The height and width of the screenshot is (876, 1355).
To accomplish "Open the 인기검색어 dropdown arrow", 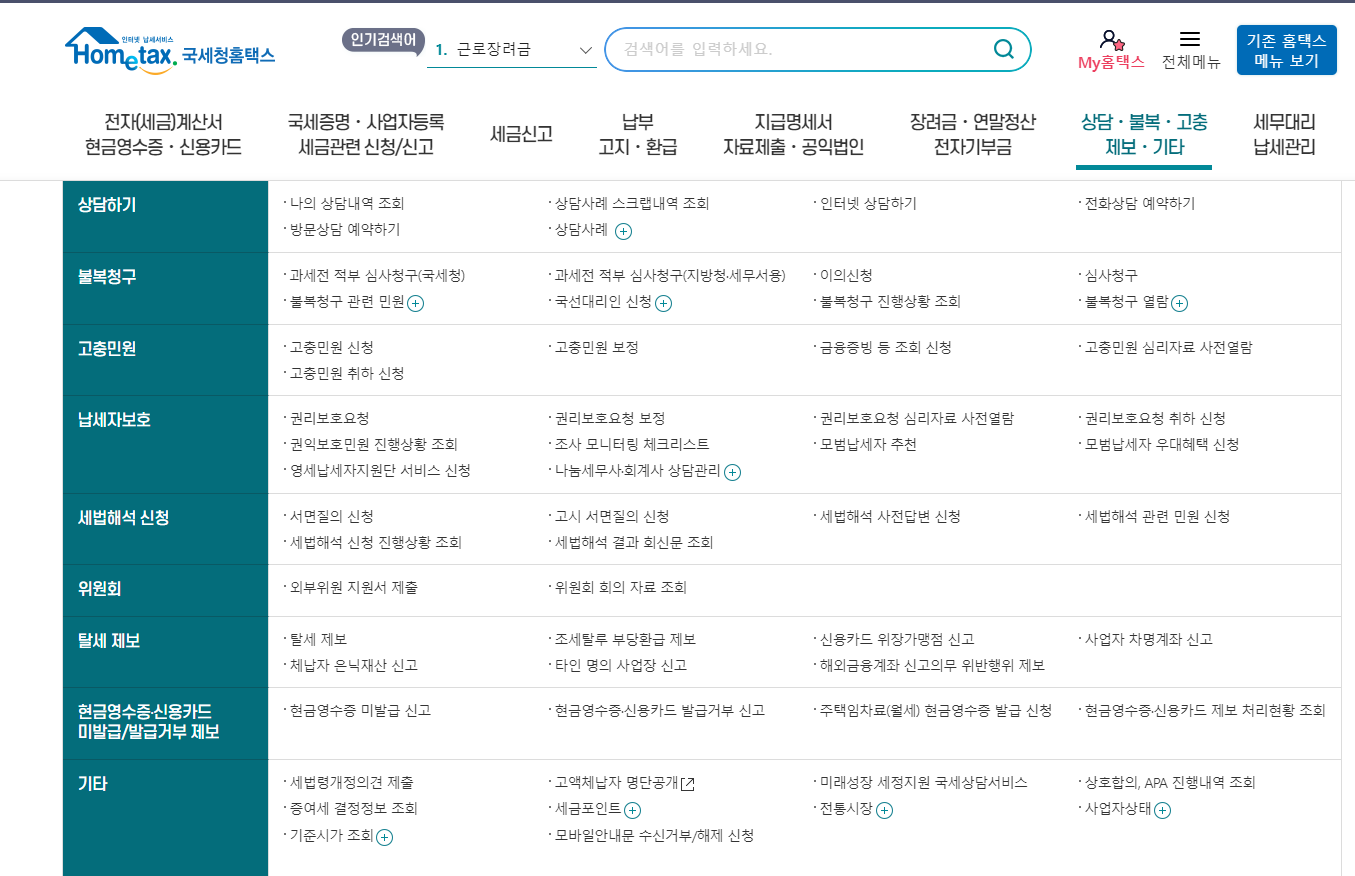I will (584, 48).
